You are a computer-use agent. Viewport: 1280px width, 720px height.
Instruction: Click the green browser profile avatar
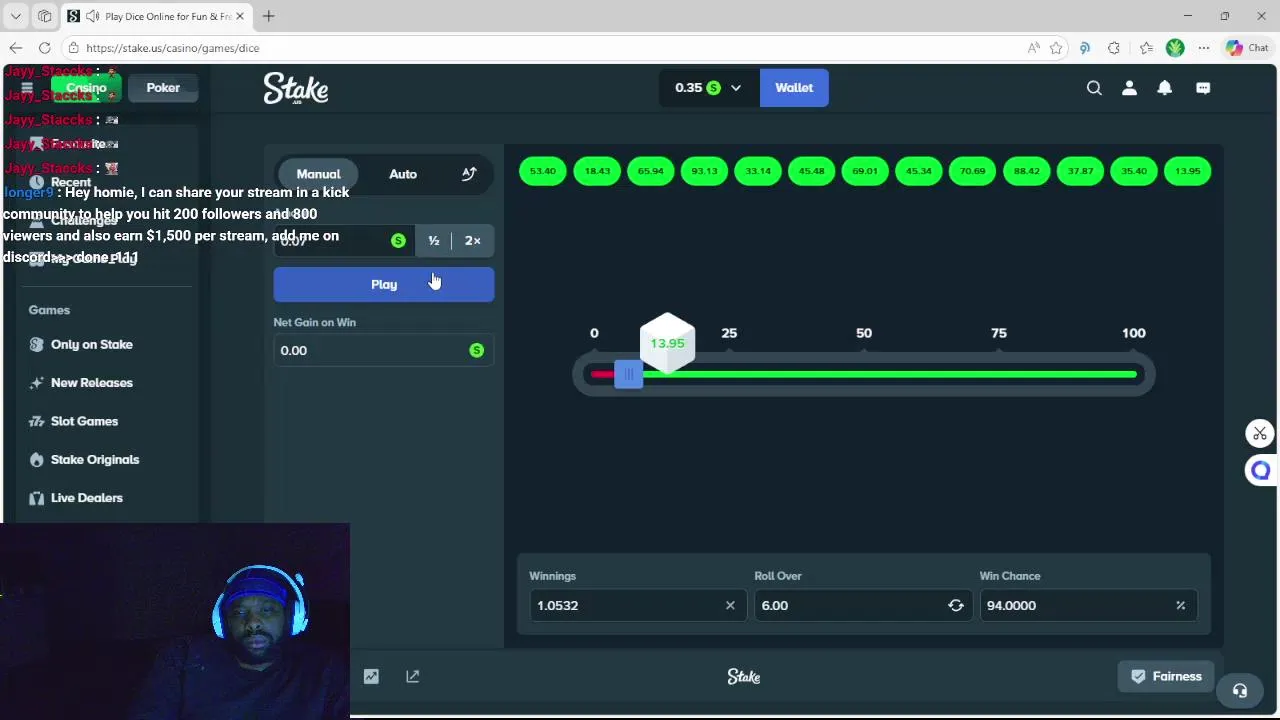click(x=1175, y=48)
